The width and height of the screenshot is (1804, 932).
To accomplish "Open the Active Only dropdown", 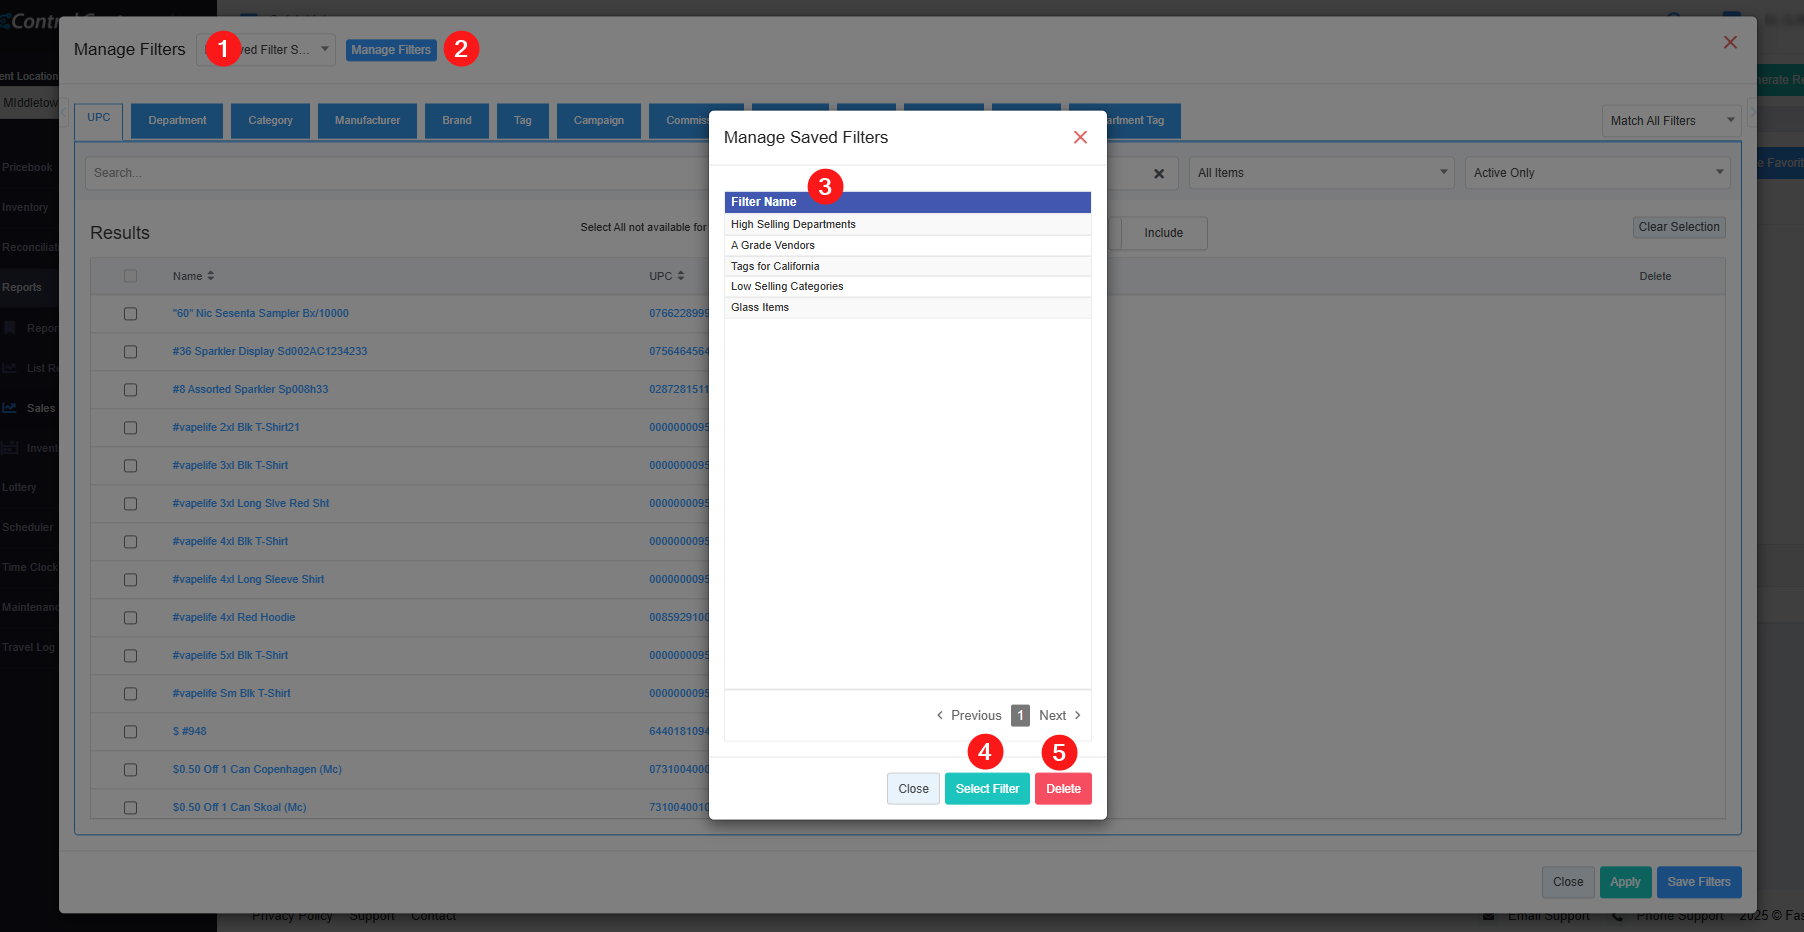I will point(1597,173).
